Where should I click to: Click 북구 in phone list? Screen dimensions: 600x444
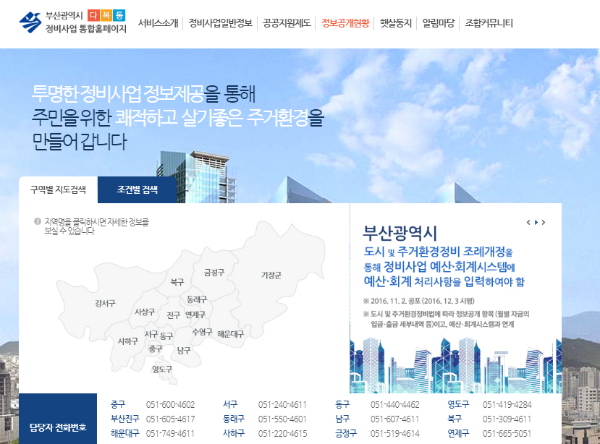pos(455,419)
